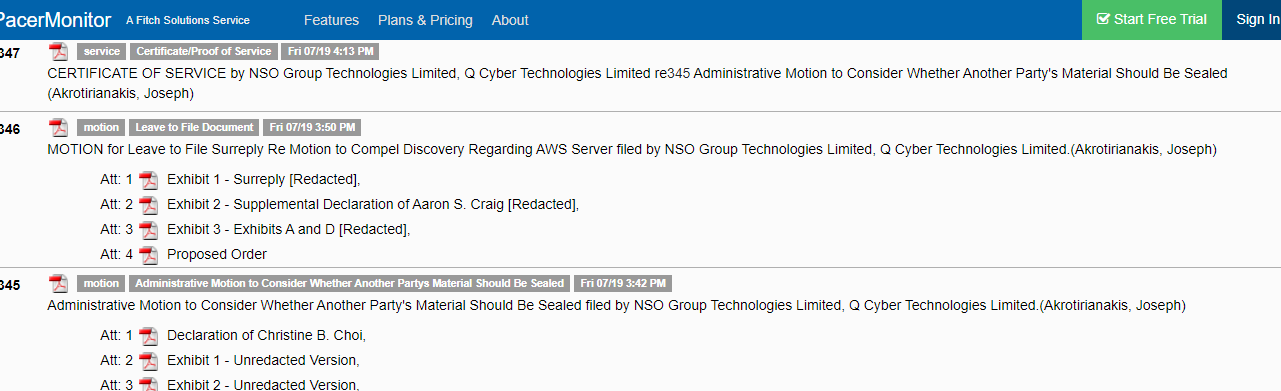Open PDF icon for Supplemental Declaration of Aaron Craig

pos(149,205)
